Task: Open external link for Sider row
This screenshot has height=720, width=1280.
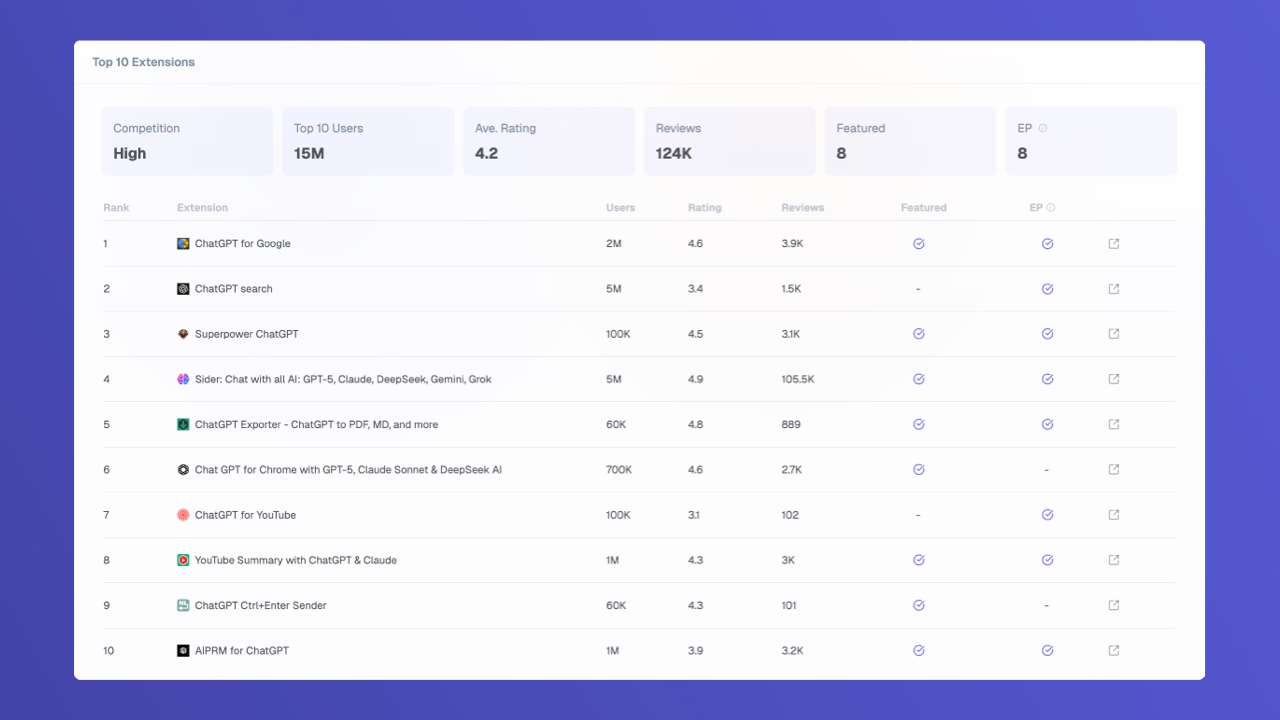Action: pos(1114,379)
